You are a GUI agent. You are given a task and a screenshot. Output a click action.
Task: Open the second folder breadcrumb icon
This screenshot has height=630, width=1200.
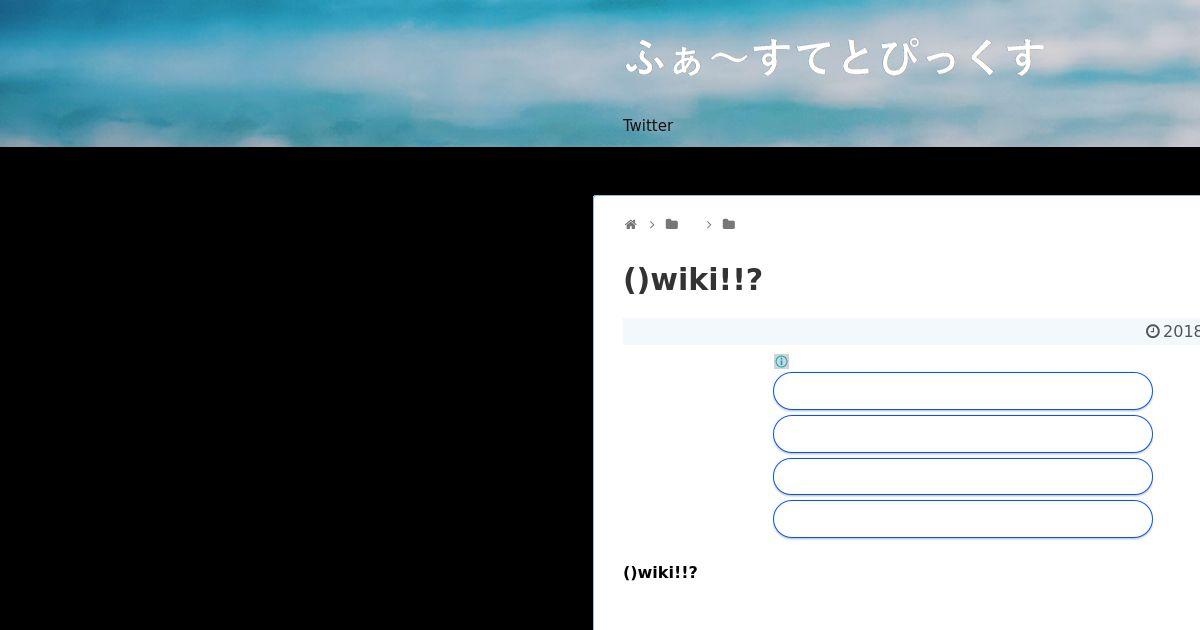(729, 225)
